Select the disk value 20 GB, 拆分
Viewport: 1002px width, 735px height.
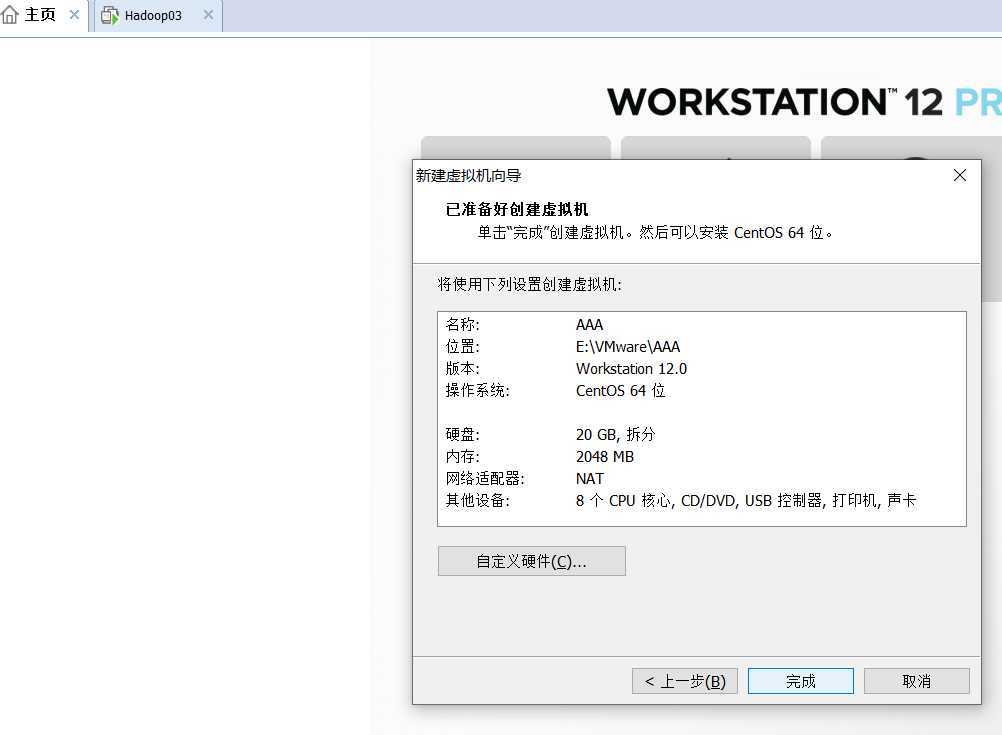tap(615, 435)
